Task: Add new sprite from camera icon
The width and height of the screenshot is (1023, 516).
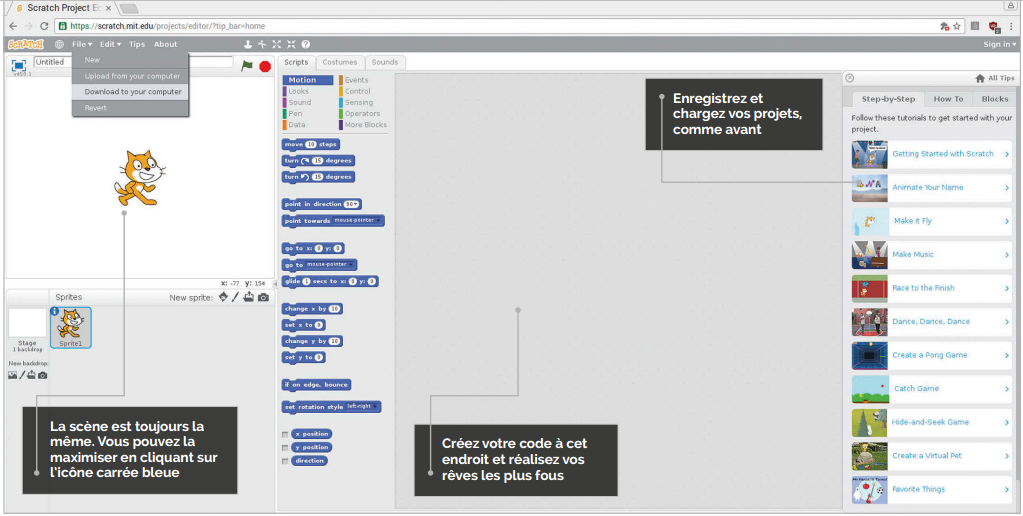Action: [263, 297]
